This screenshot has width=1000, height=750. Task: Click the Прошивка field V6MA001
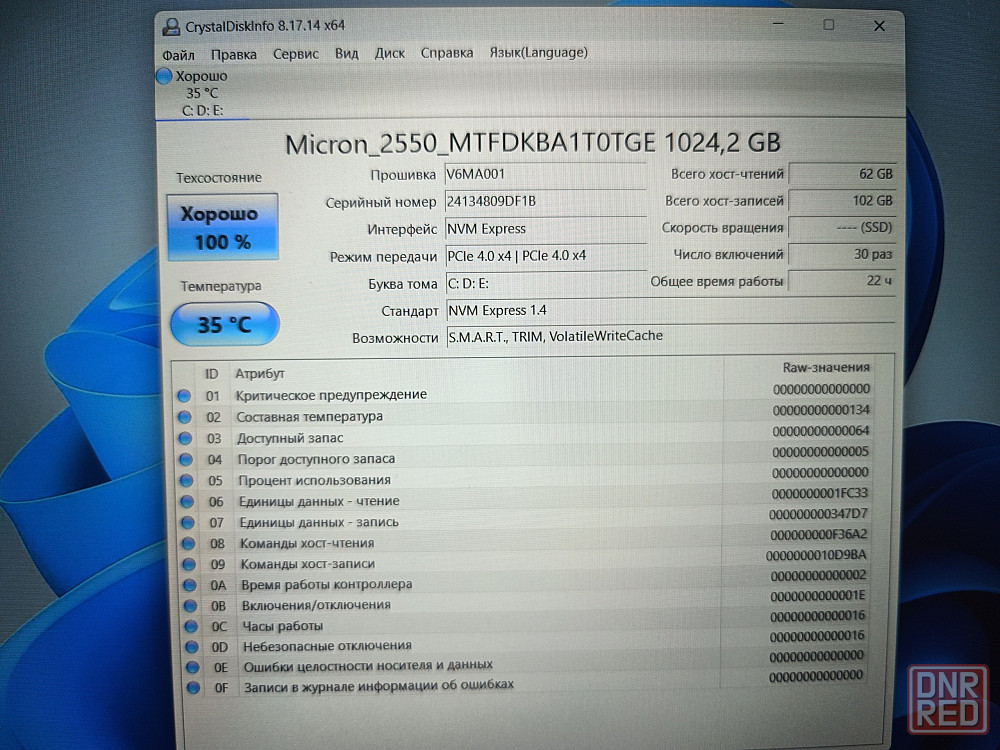pos(545,174)
